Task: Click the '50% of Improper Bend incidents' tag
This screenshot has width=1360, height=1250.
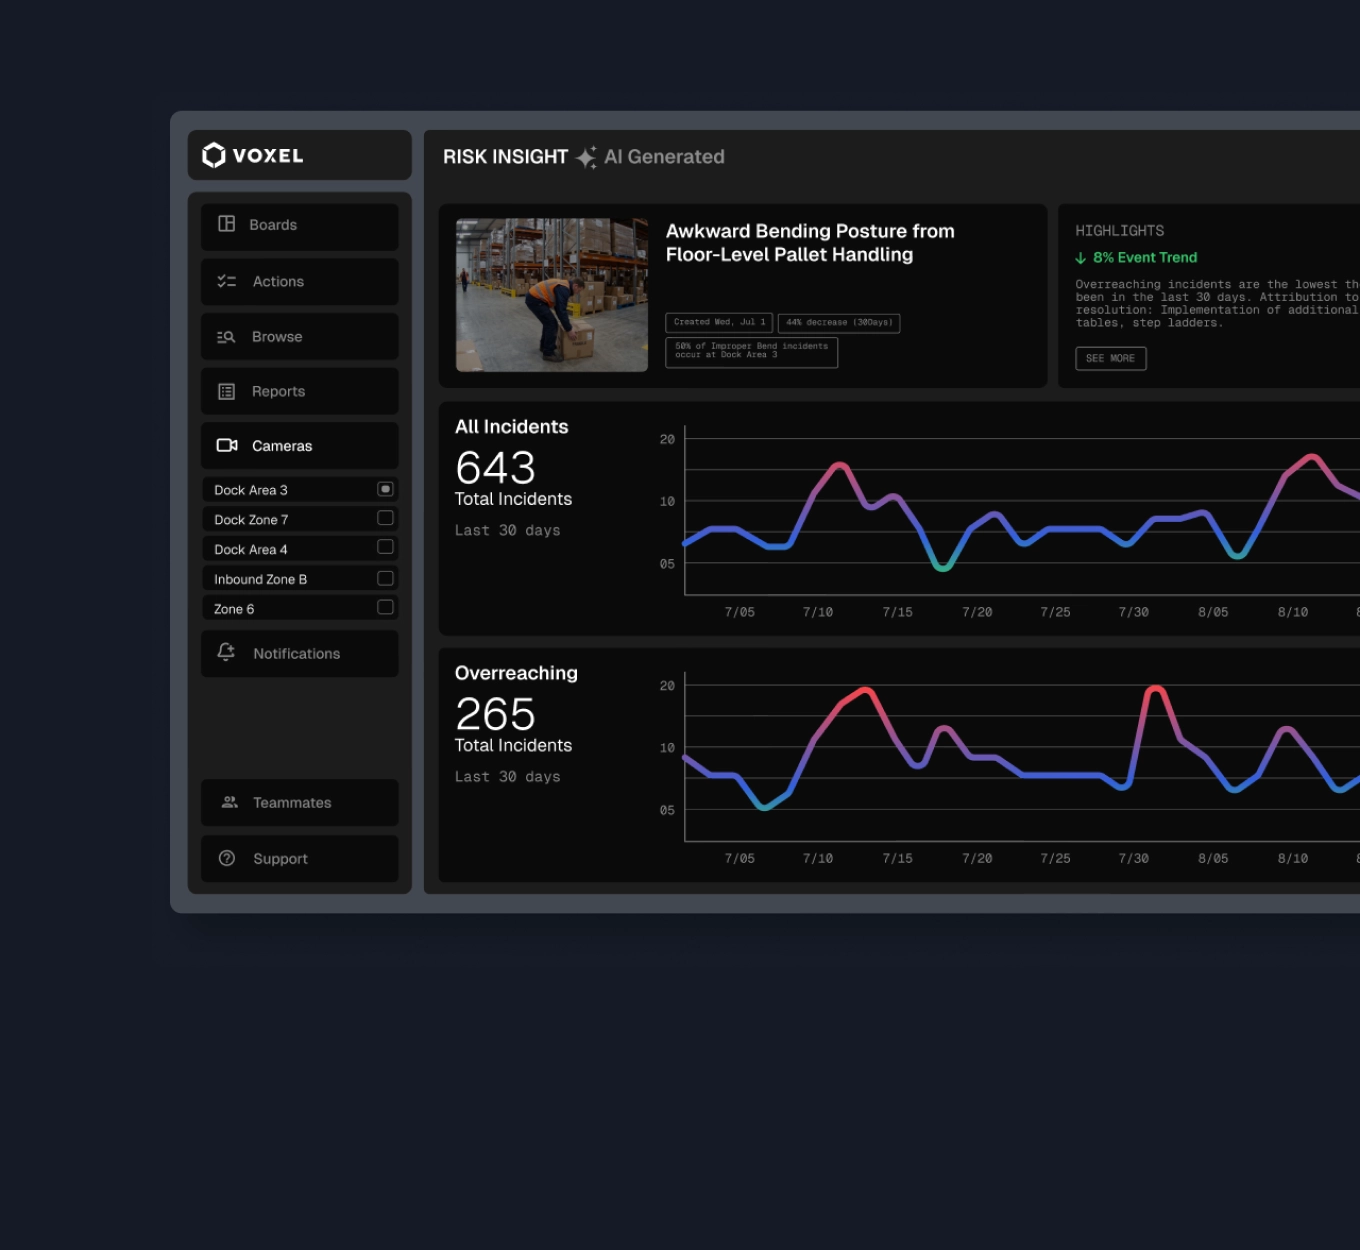Action: [752, 352]
